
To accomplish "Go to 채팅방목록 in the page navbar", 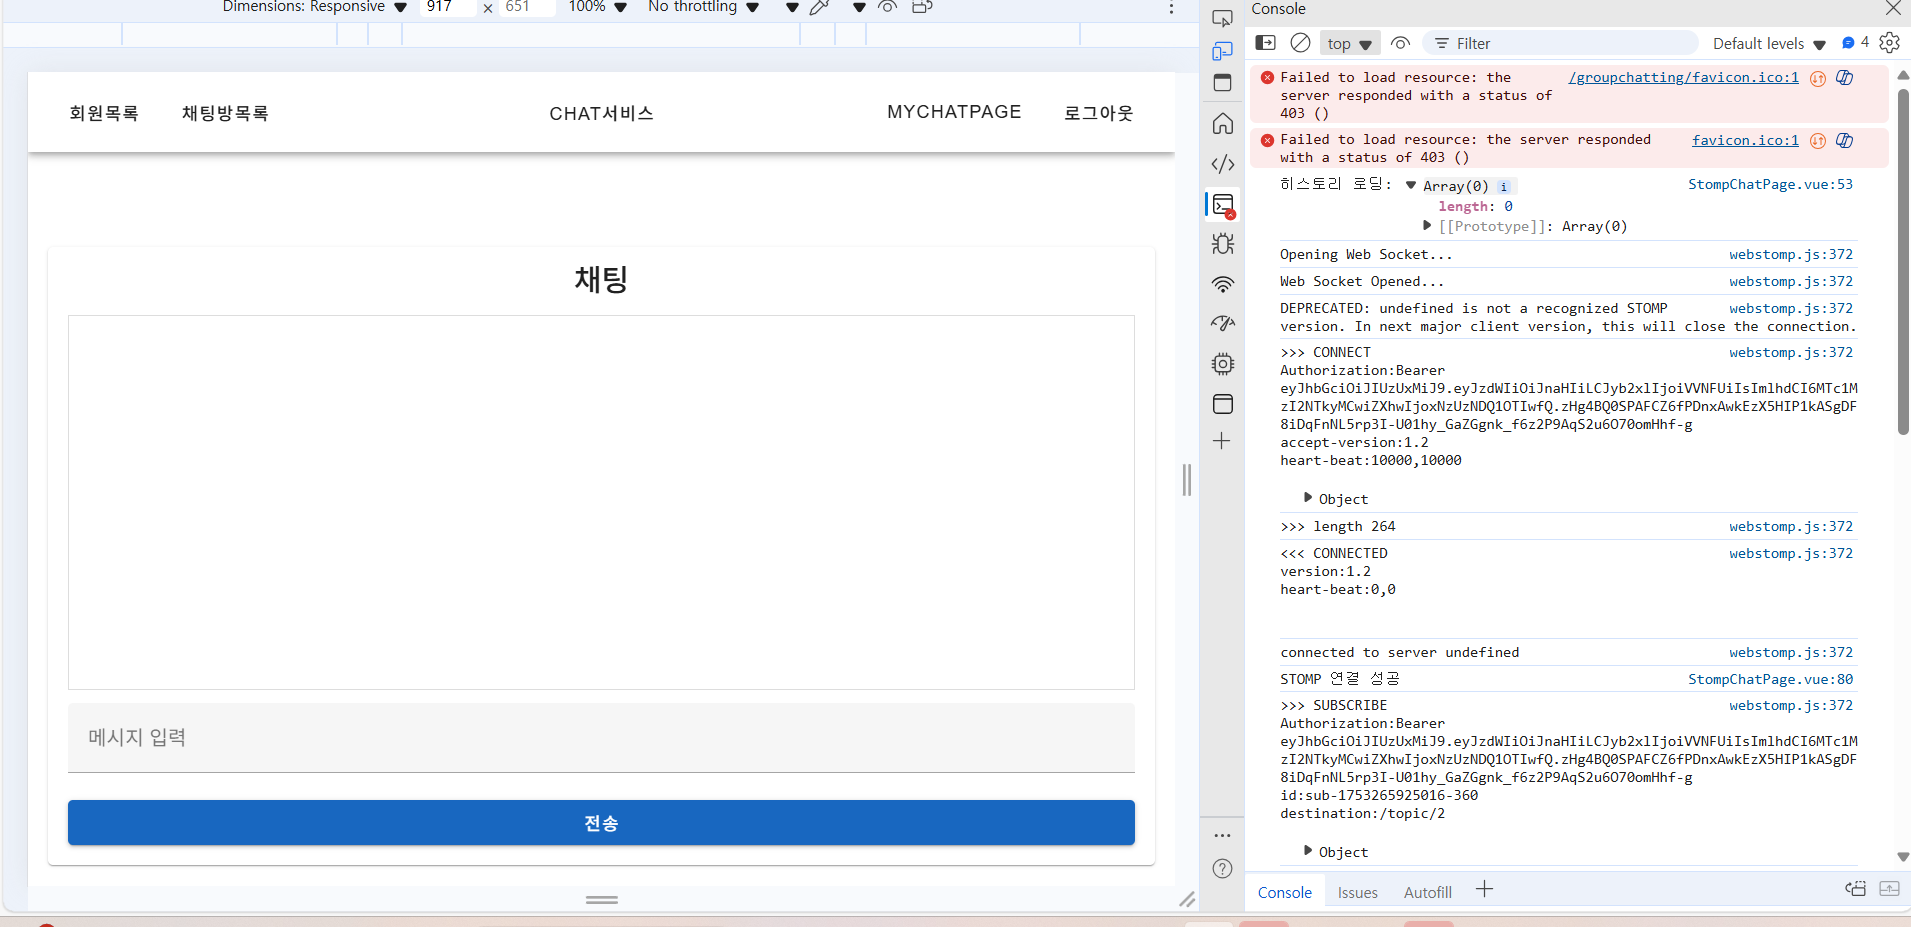I will (225, 113).
